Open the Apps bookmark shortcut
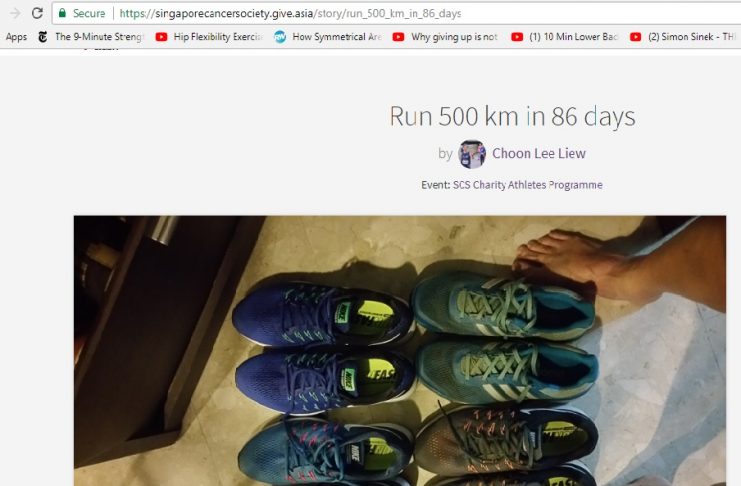Screen dimensions: 741x486 16,37
